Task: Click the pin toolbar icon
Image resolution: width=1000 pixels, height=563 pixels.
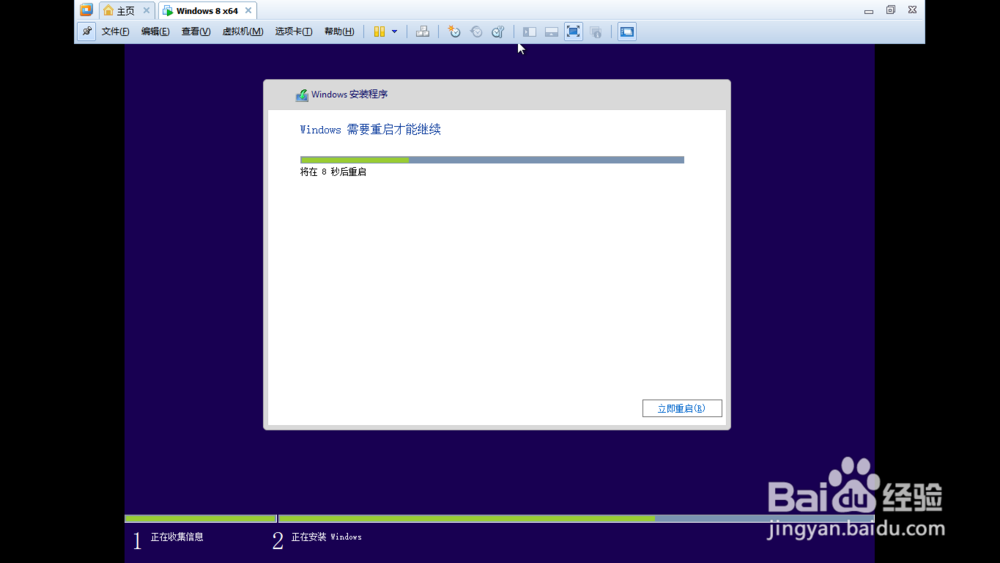Action: pyautogui.click(x=87, y=31)
